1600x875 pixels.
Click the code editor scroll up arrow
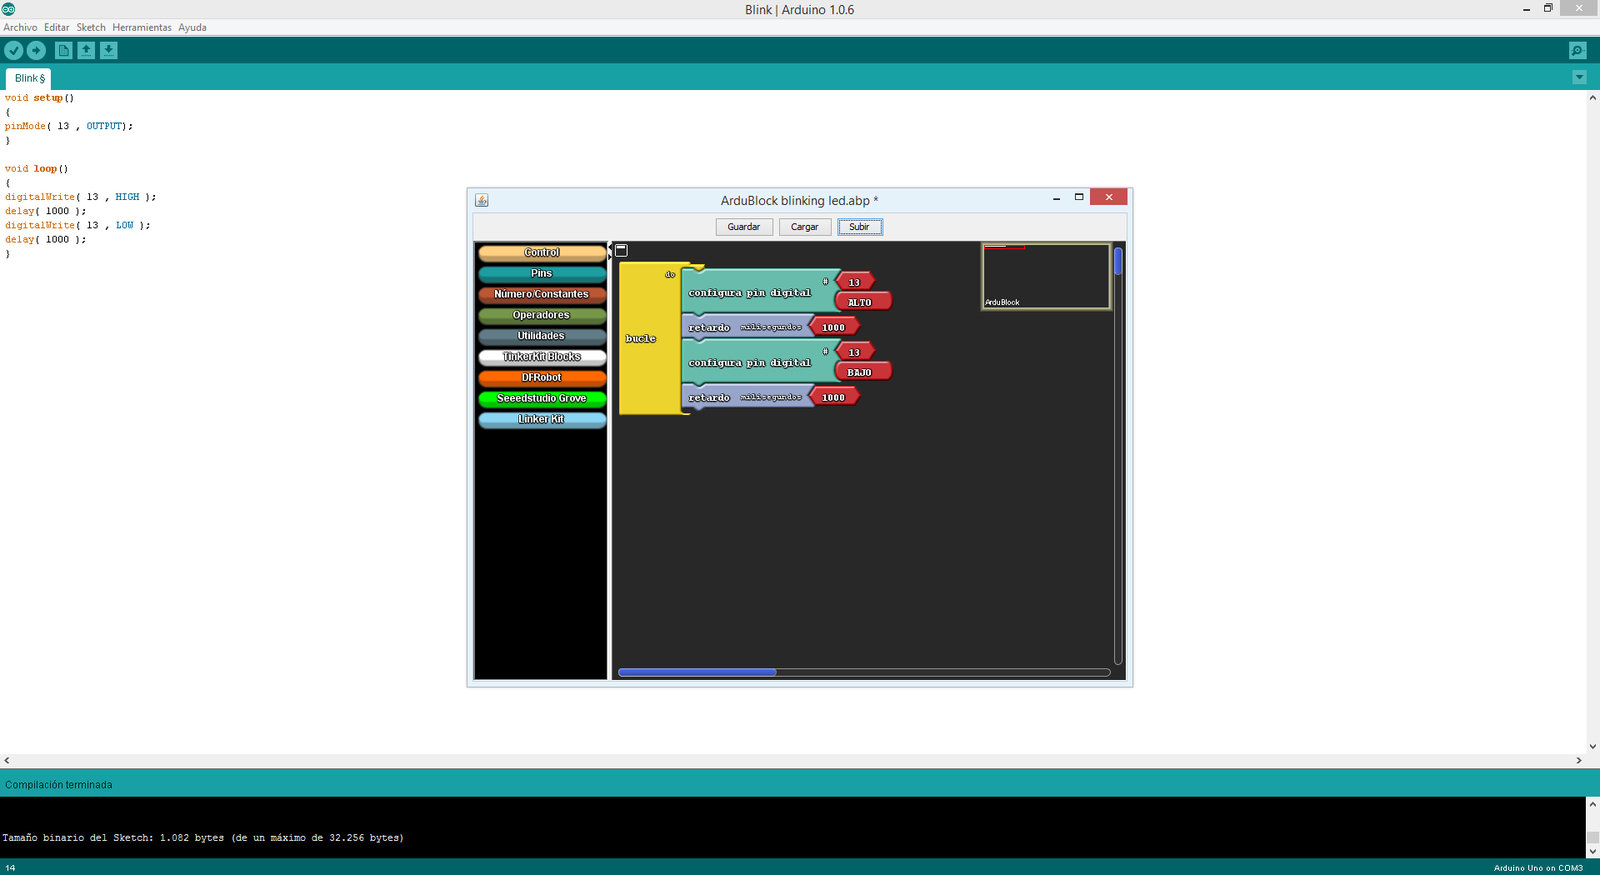[x=1592, y=98]
